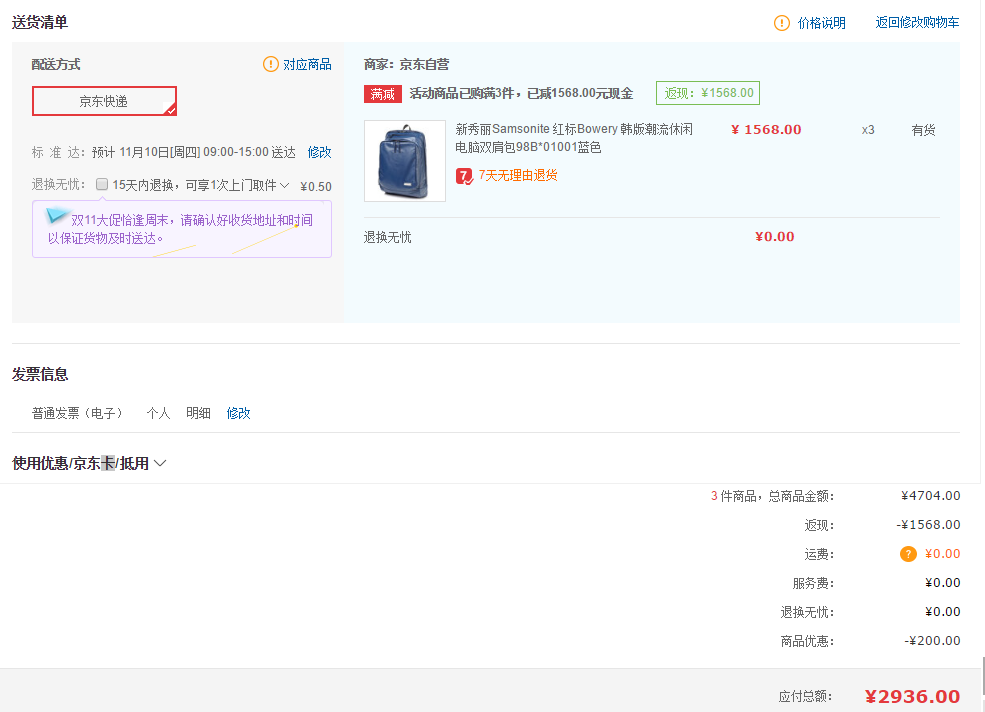Select 京东快递 delivery option
The height and width of the screenshot is (712, 985).
point(104,101)
